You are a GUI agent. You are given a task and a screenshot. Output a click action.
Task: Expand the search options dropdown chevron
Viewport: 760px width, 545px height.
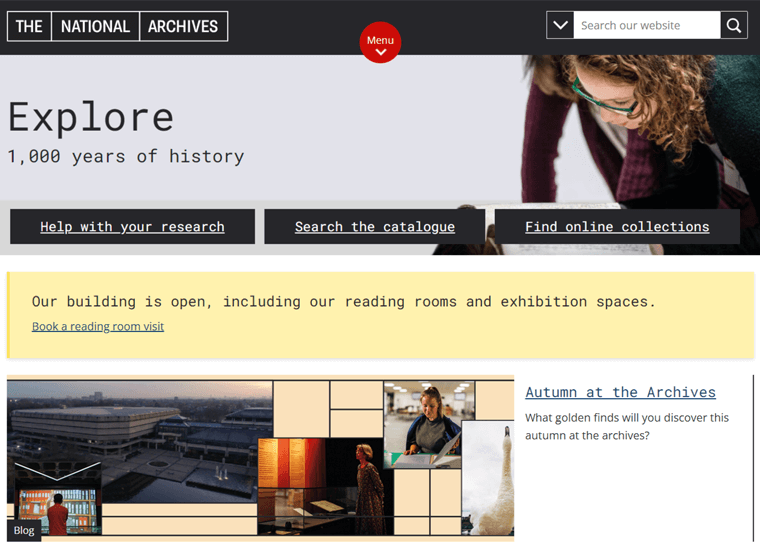pyautogui.click(x=560, y=26)
